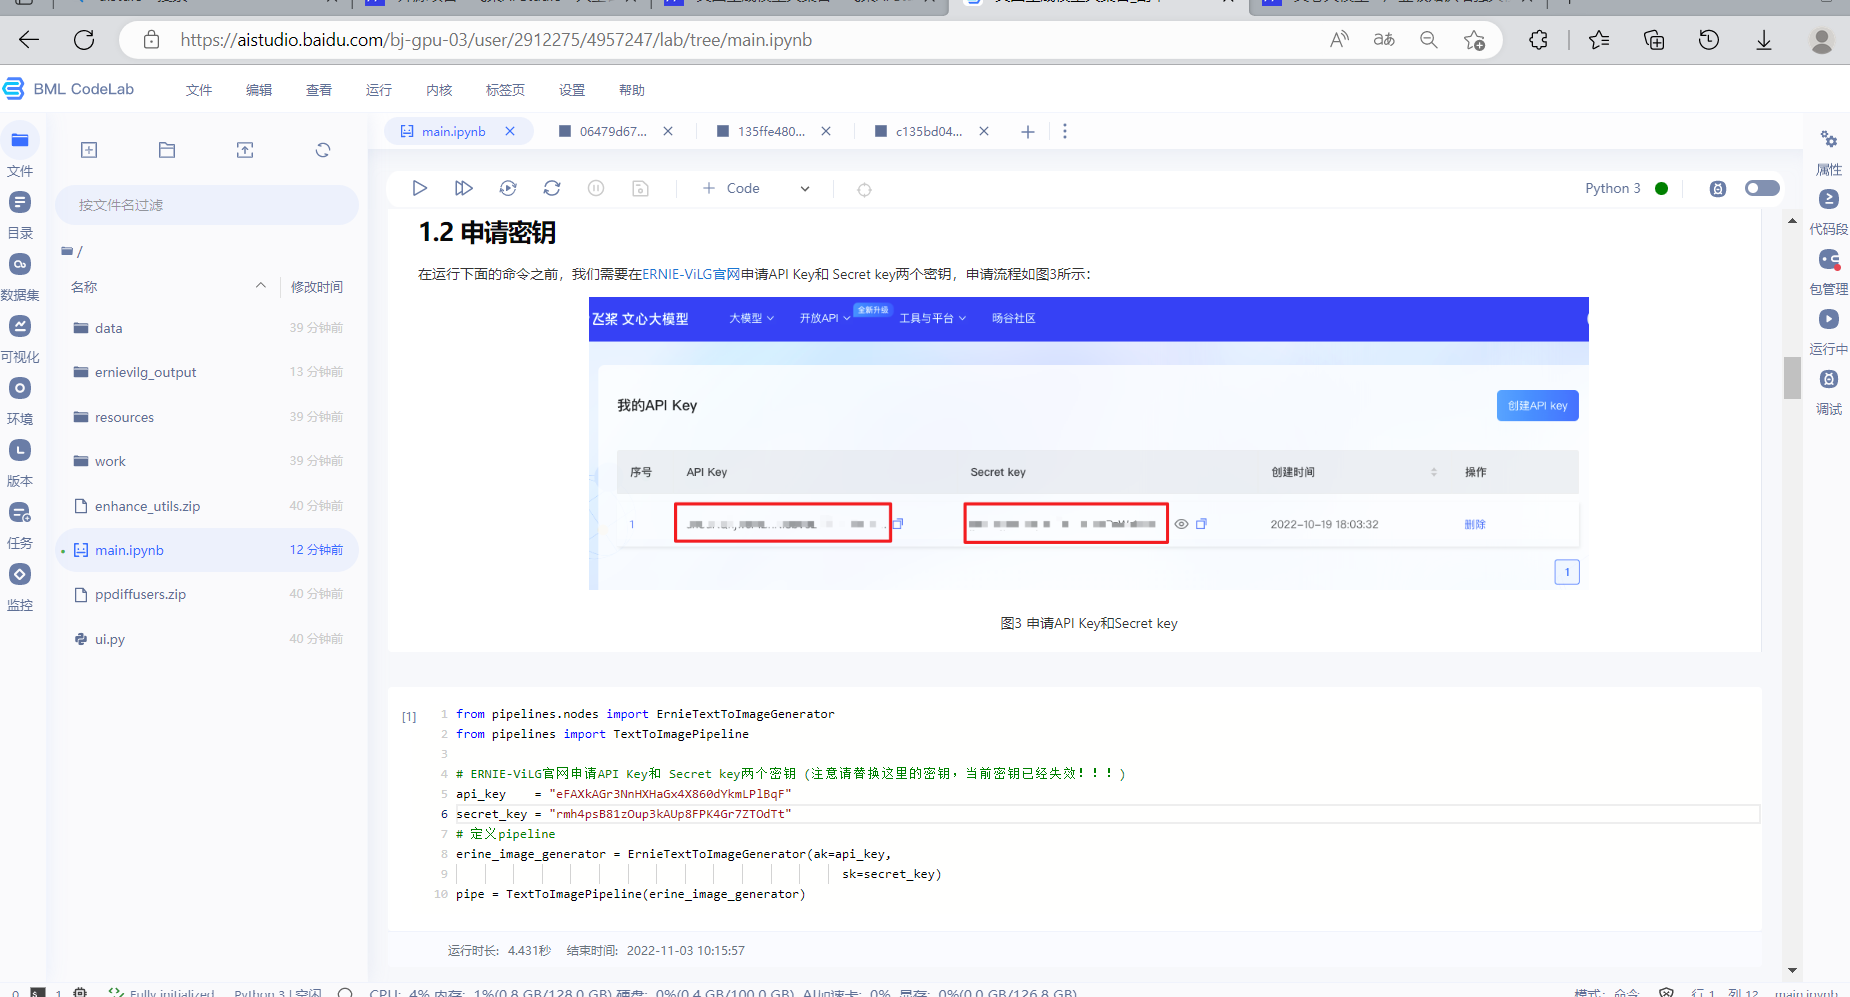Open the 内核 menu
1850x997 pixels.
439,90
